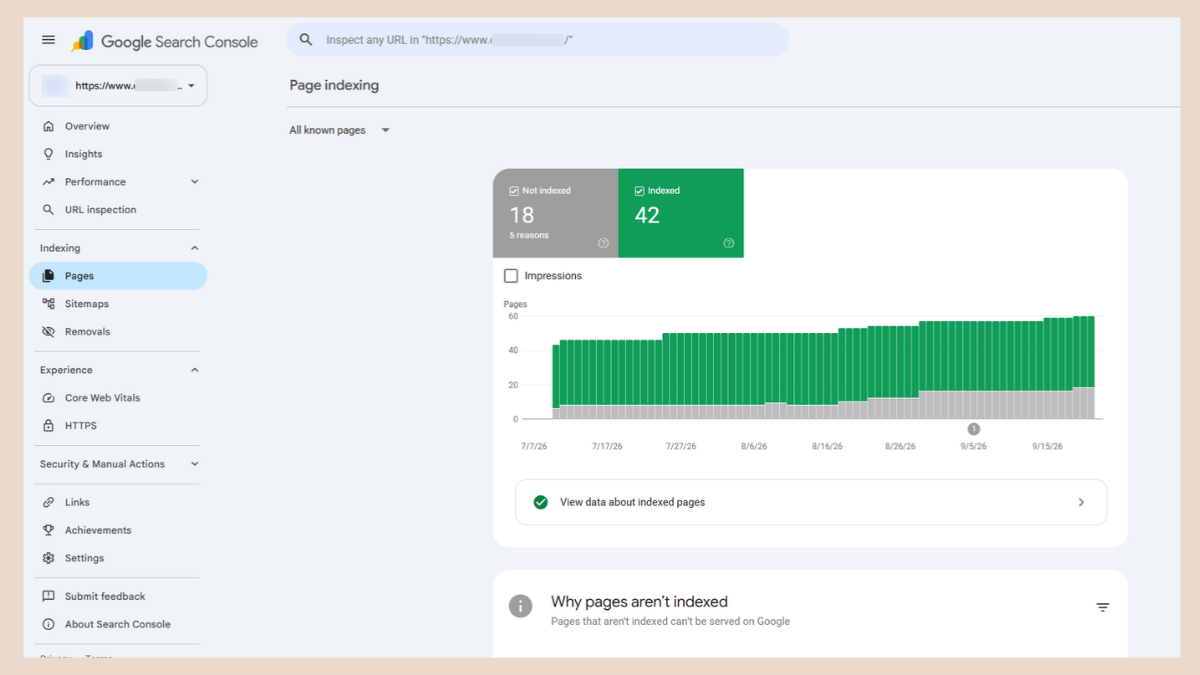Collapse the Indexing section
The height and width of the screenshot is (675, 1200).
click(194, 248)
